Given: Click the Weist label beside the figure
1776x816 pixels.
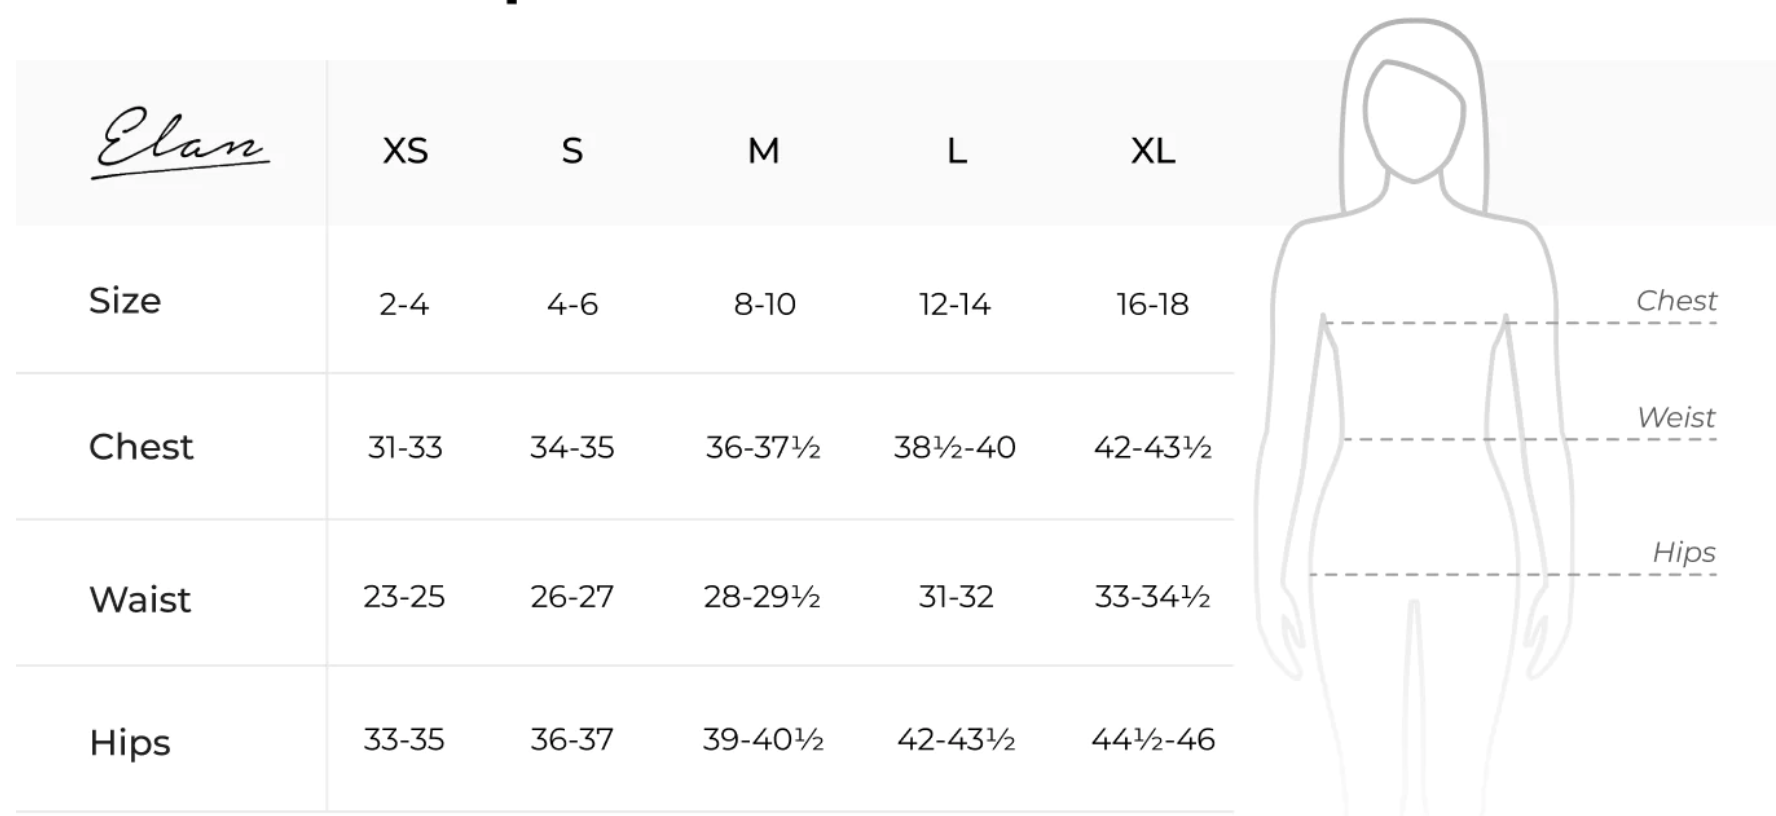Looking at the screenshot, I should [1676, 417].
